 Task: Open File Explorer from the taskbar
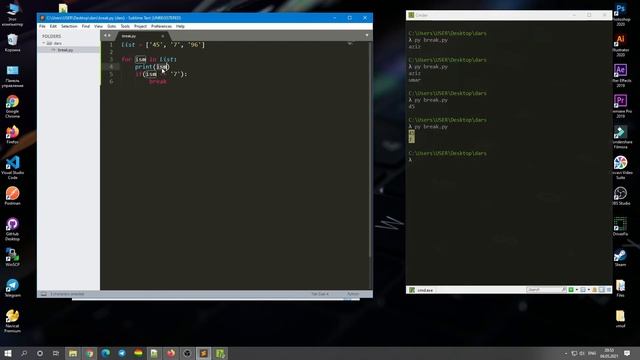click(x=73, y=353)
